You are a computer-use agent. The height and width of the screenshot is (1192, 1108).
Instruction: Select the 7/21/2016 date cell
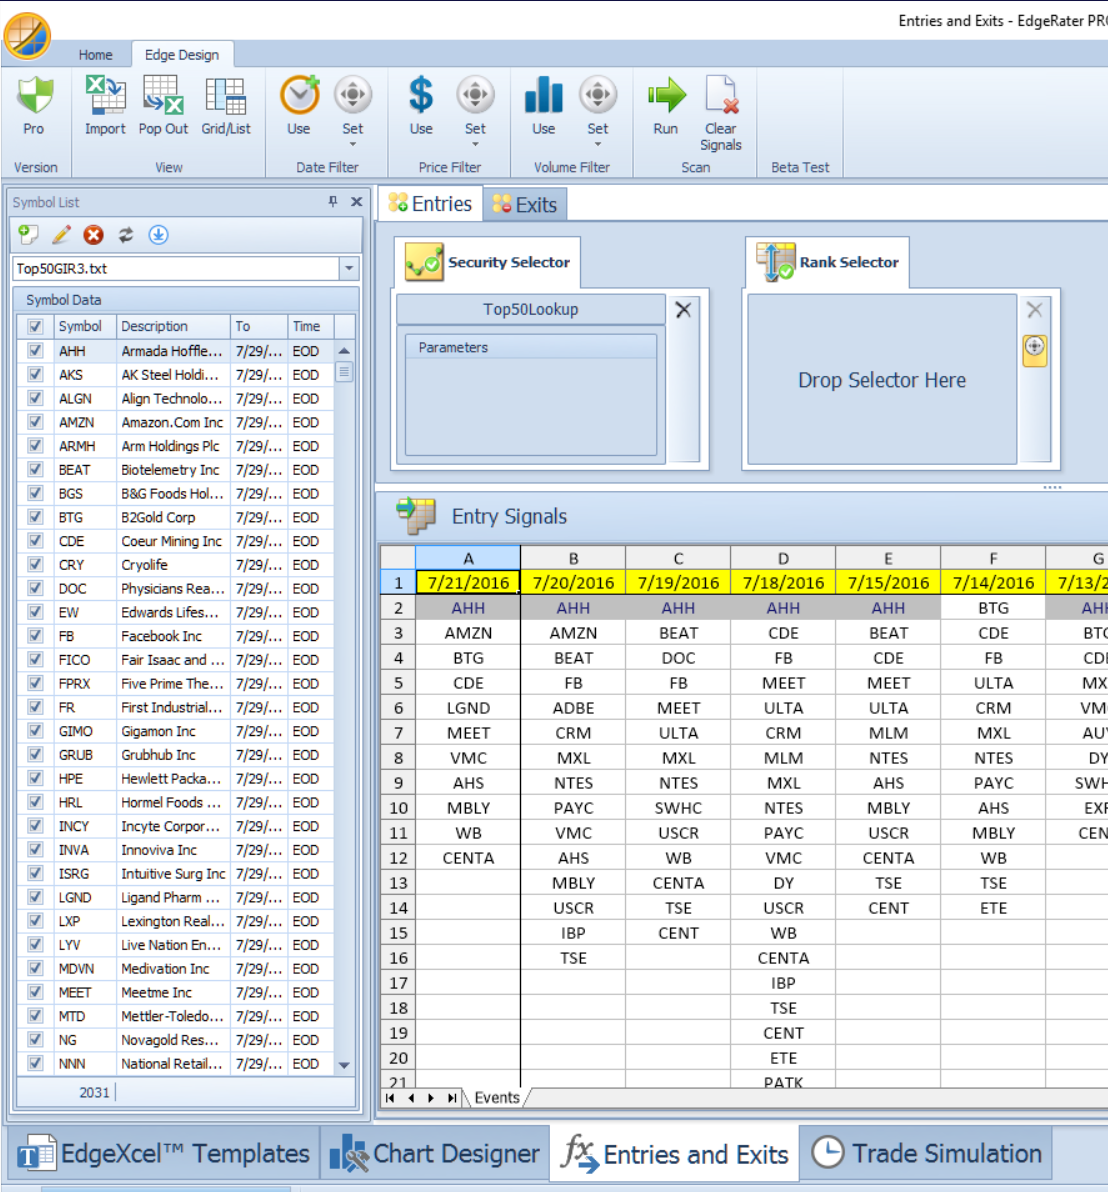tap(468, 582)
